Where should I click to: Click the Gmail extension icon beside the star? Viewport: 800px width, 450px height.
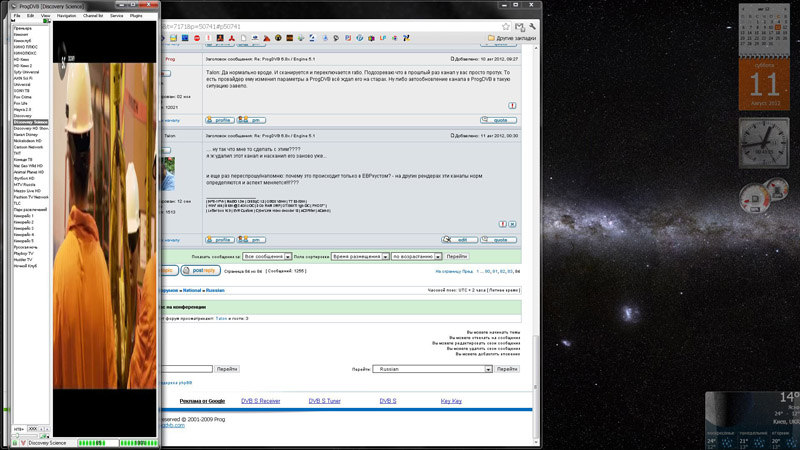pos(520,26)
